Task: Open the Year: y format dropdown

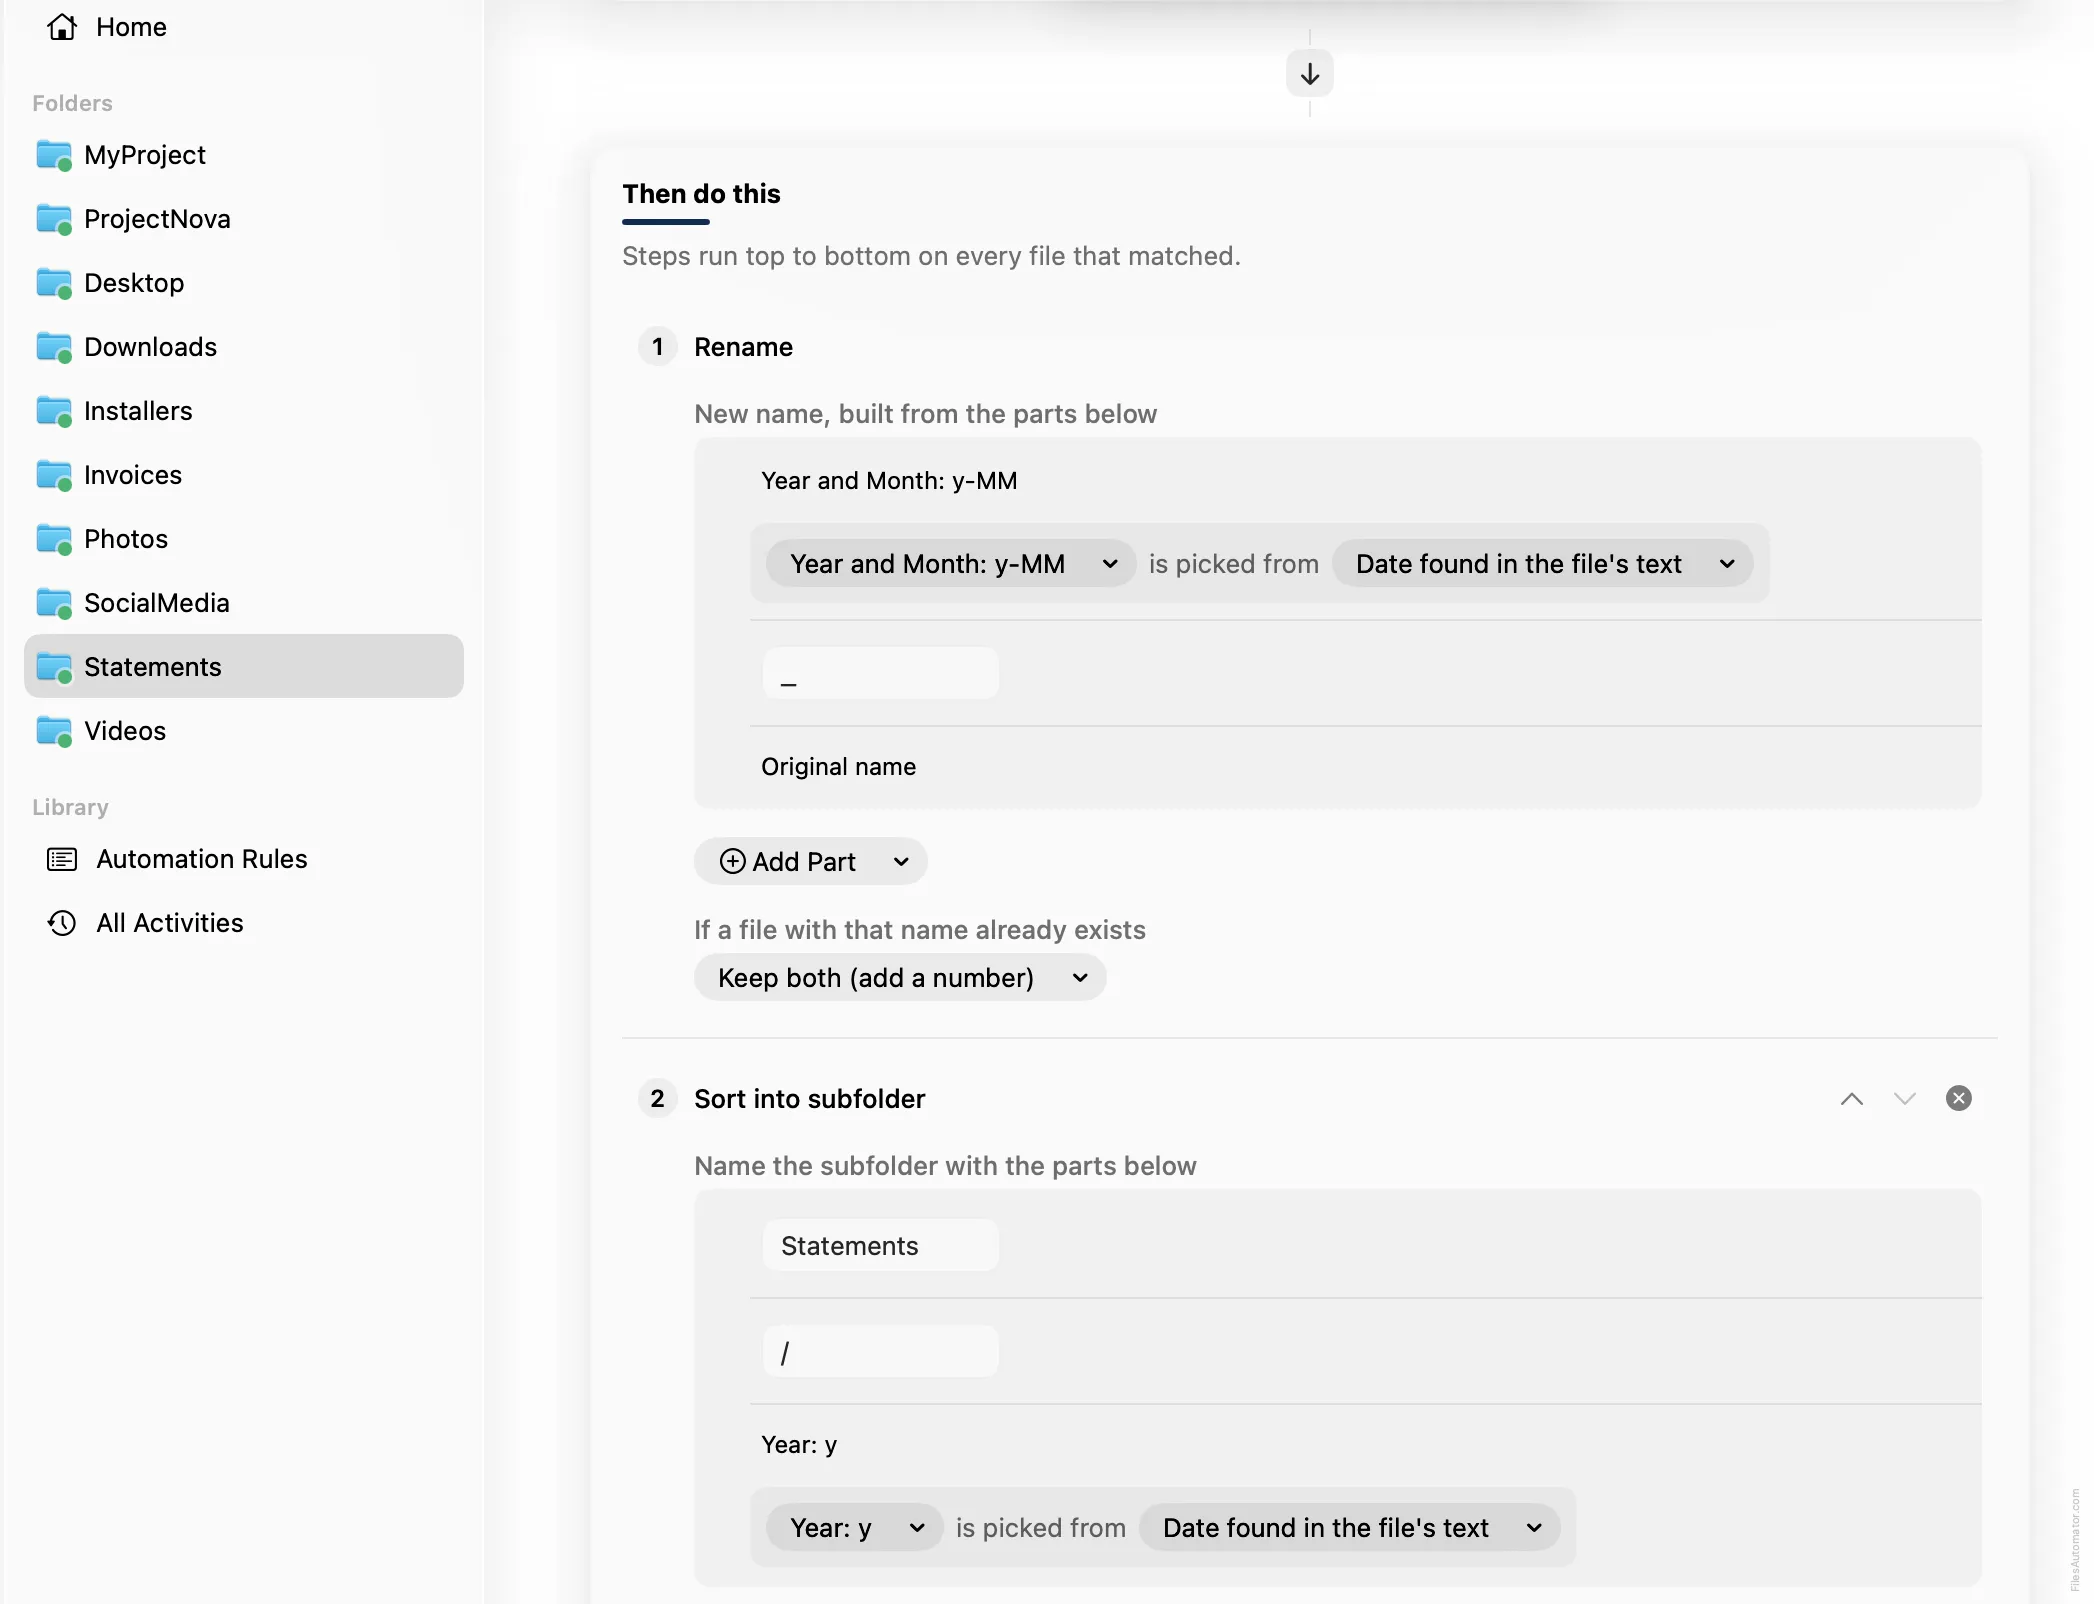Action: coord(854,1528)
